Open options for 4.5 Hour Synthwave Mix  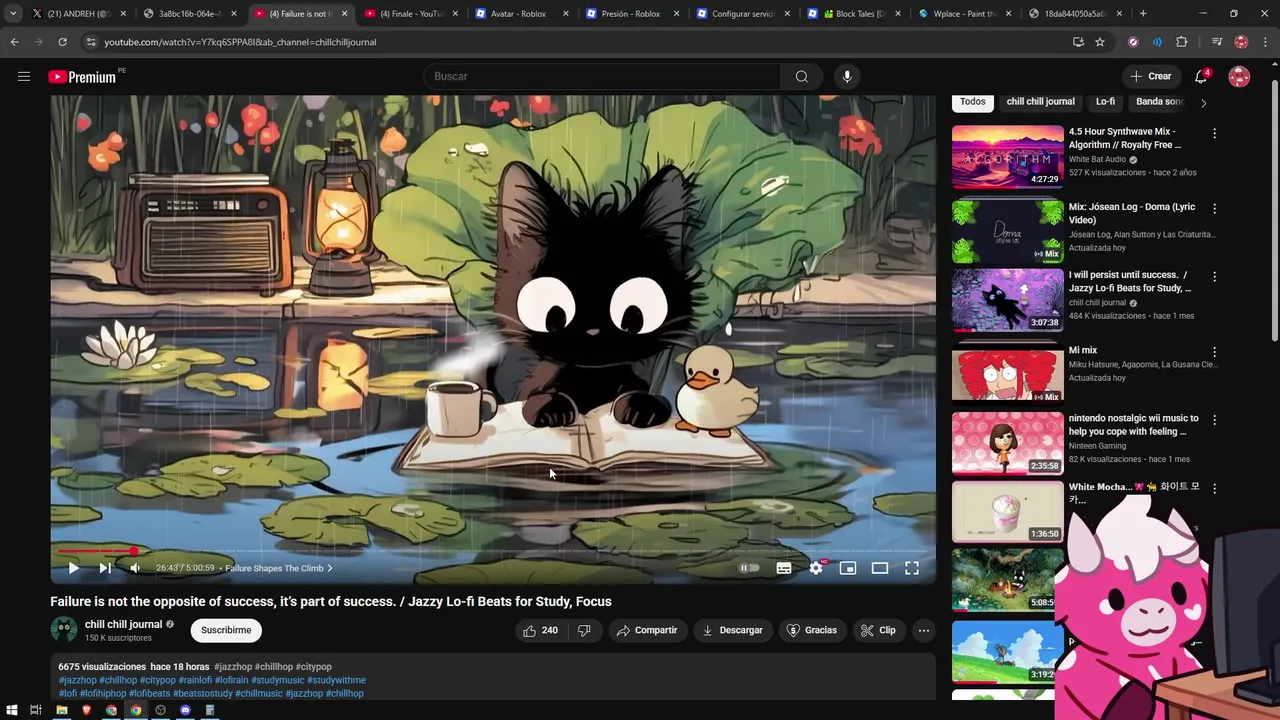point(1214,133)
